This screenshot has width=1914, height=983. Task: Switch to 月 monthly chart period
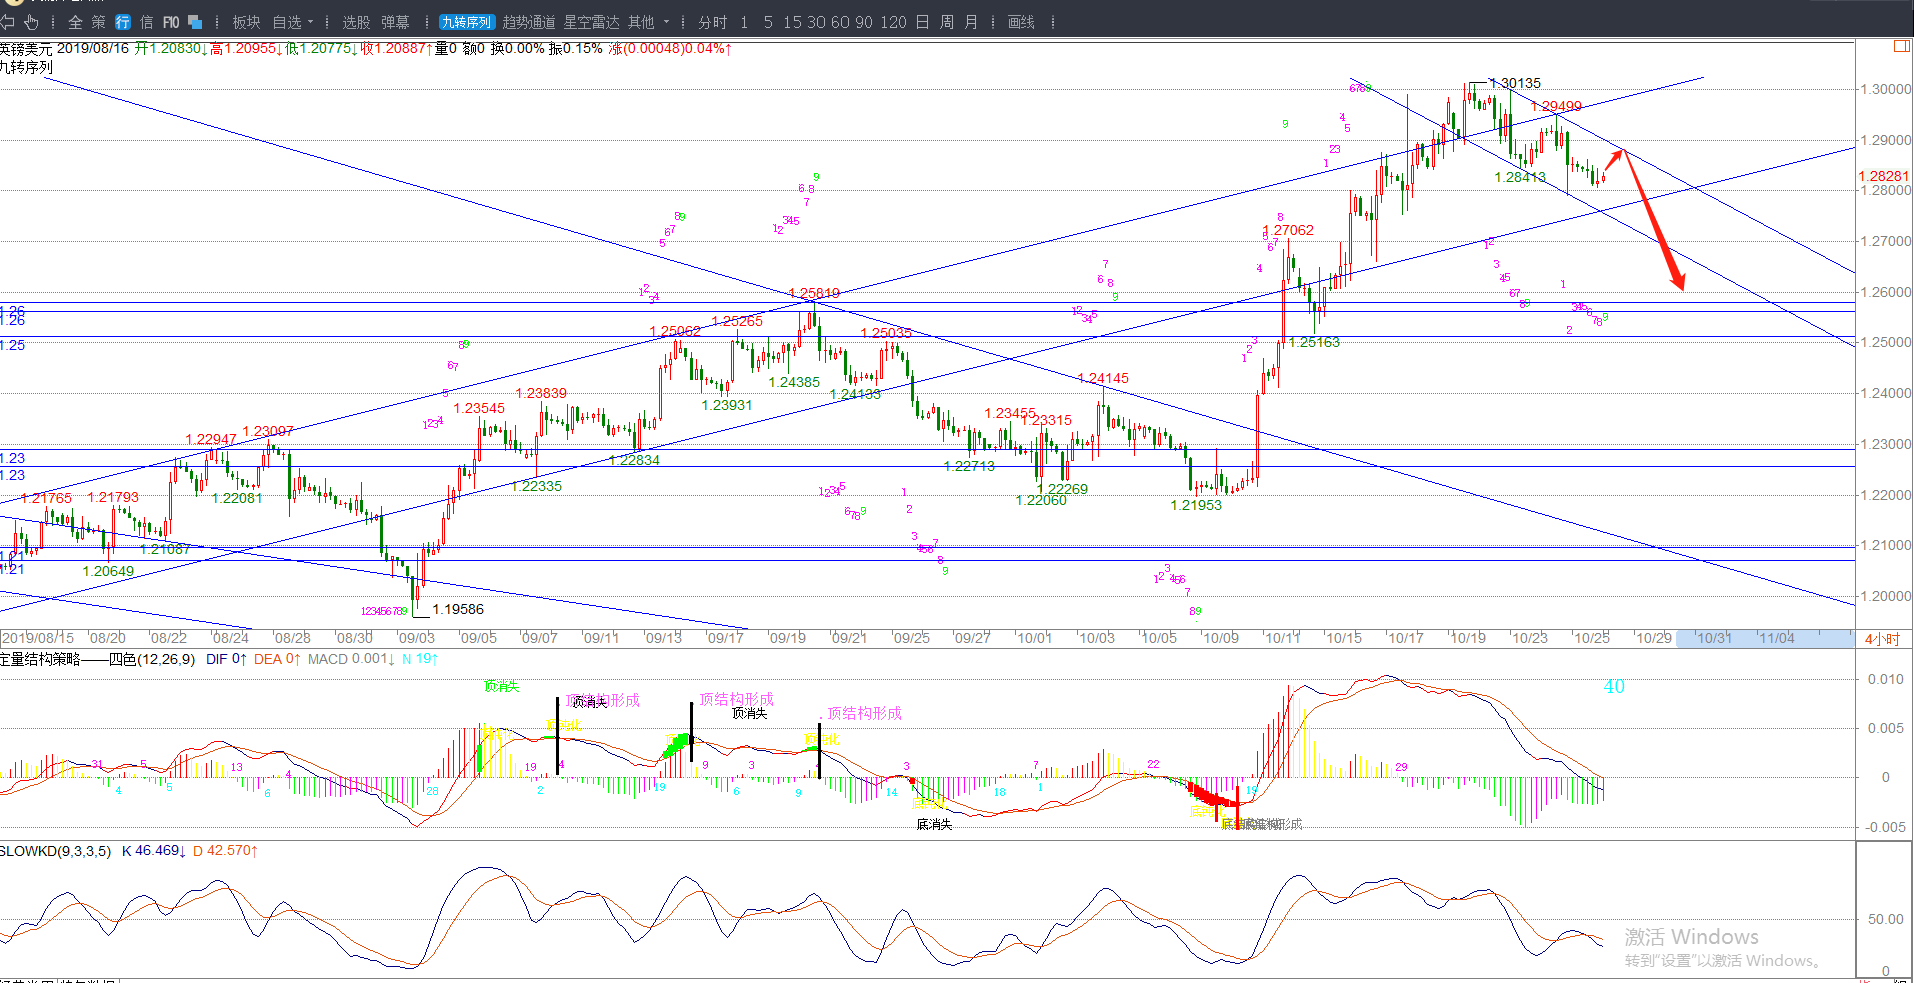point(971,22)
